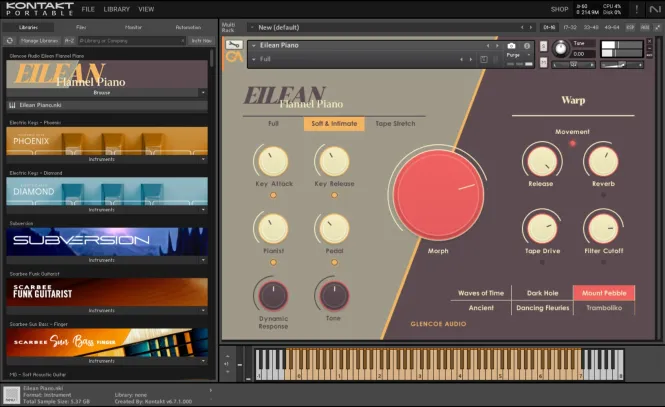Click previous instrument arrow in Eilean Piano header
This screenshot has width=665, height=407.
coord(488,45)
